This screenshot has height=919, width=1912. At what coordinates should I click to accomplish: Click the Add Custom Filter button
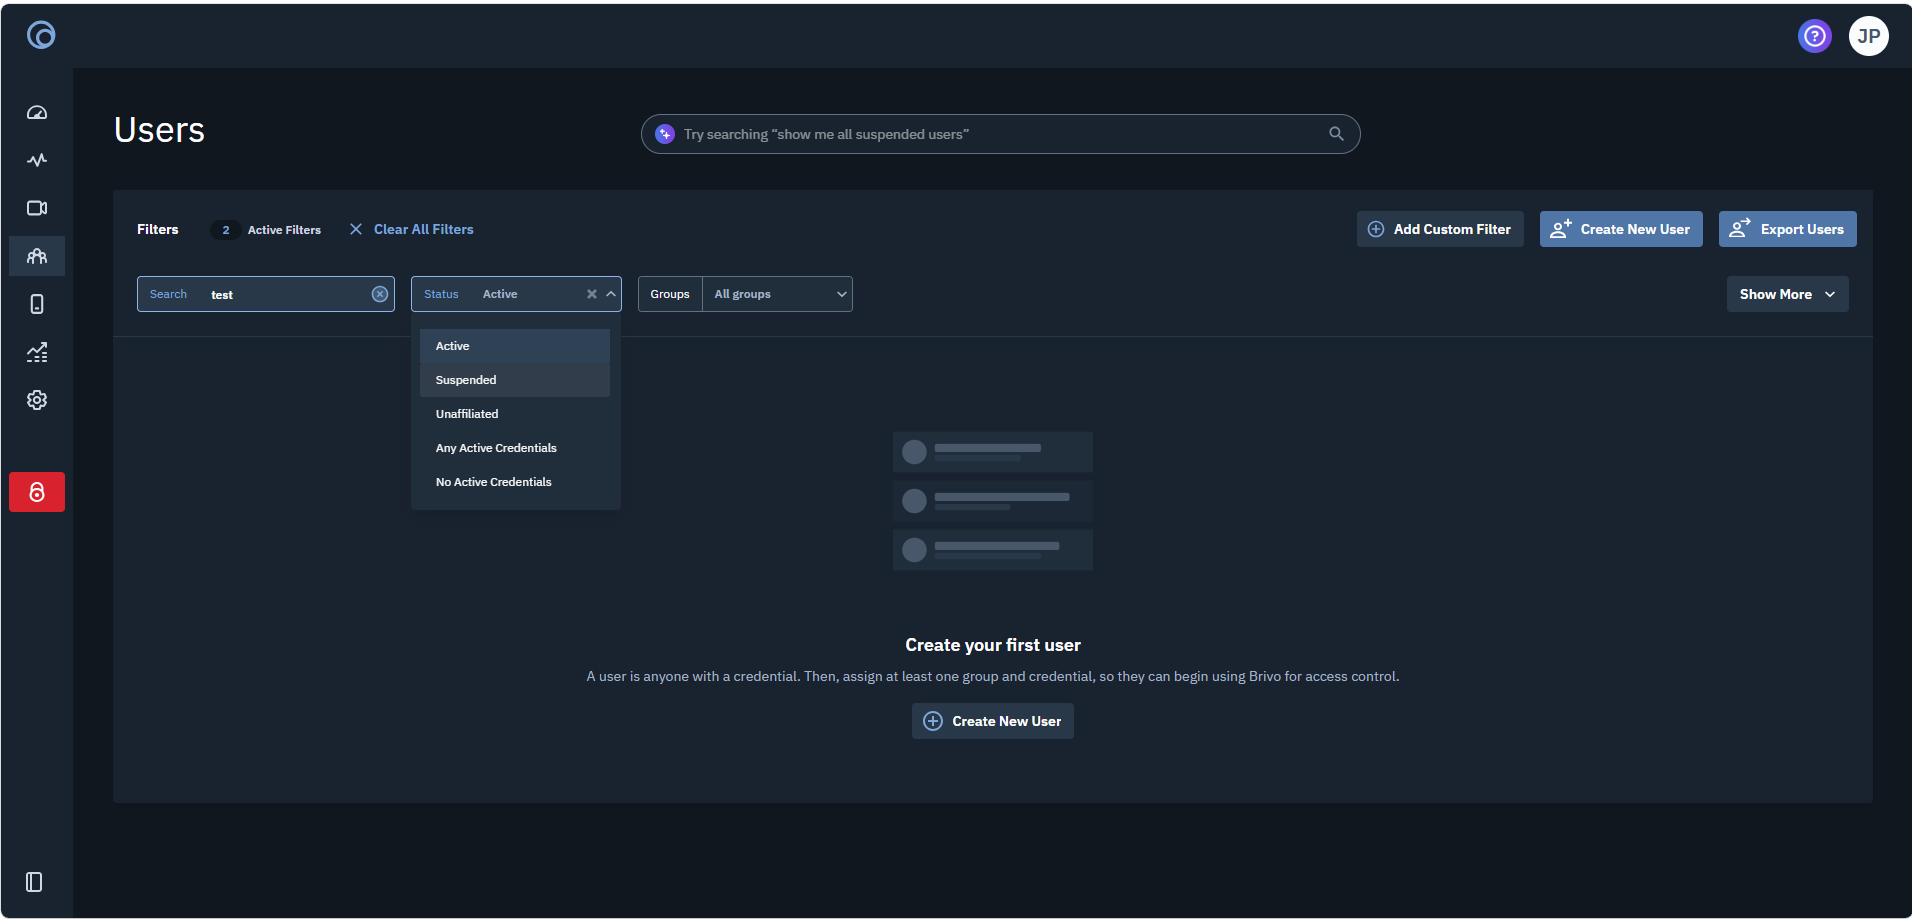1440,229
